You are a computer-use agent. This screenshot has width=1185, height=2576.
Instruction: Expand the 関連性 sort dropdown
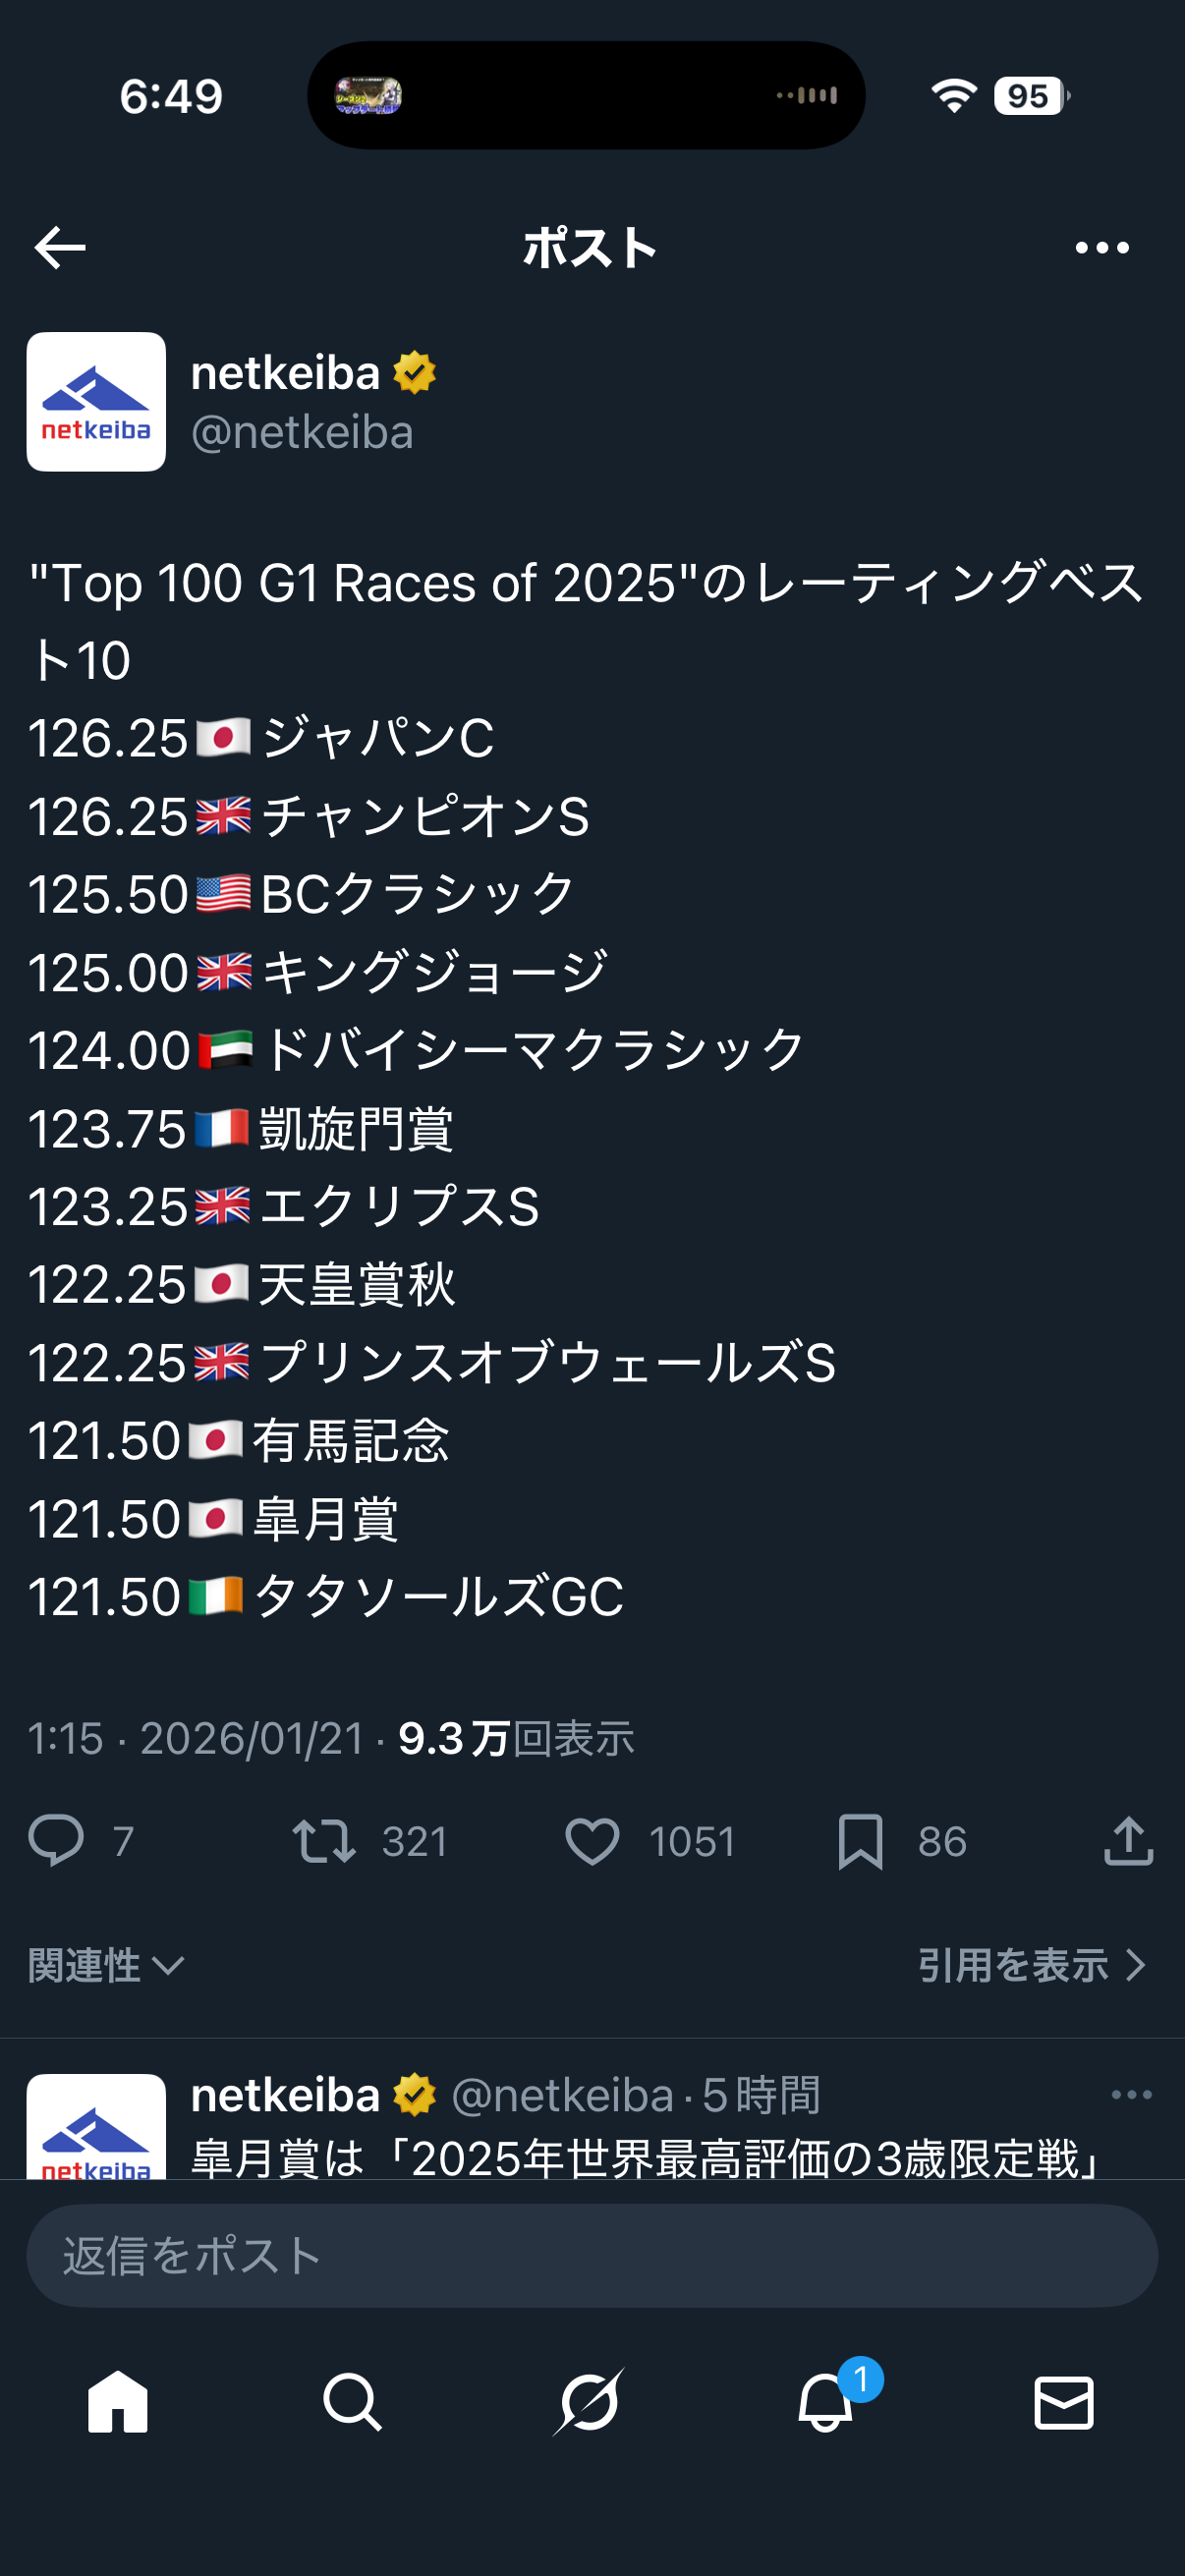coord(106,1965)
